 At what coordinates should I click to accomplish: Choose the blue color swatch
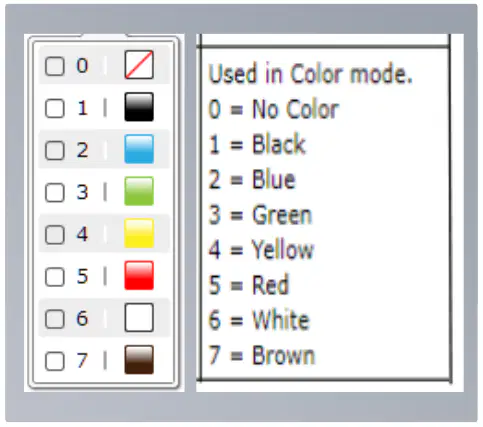coord(139,149)
